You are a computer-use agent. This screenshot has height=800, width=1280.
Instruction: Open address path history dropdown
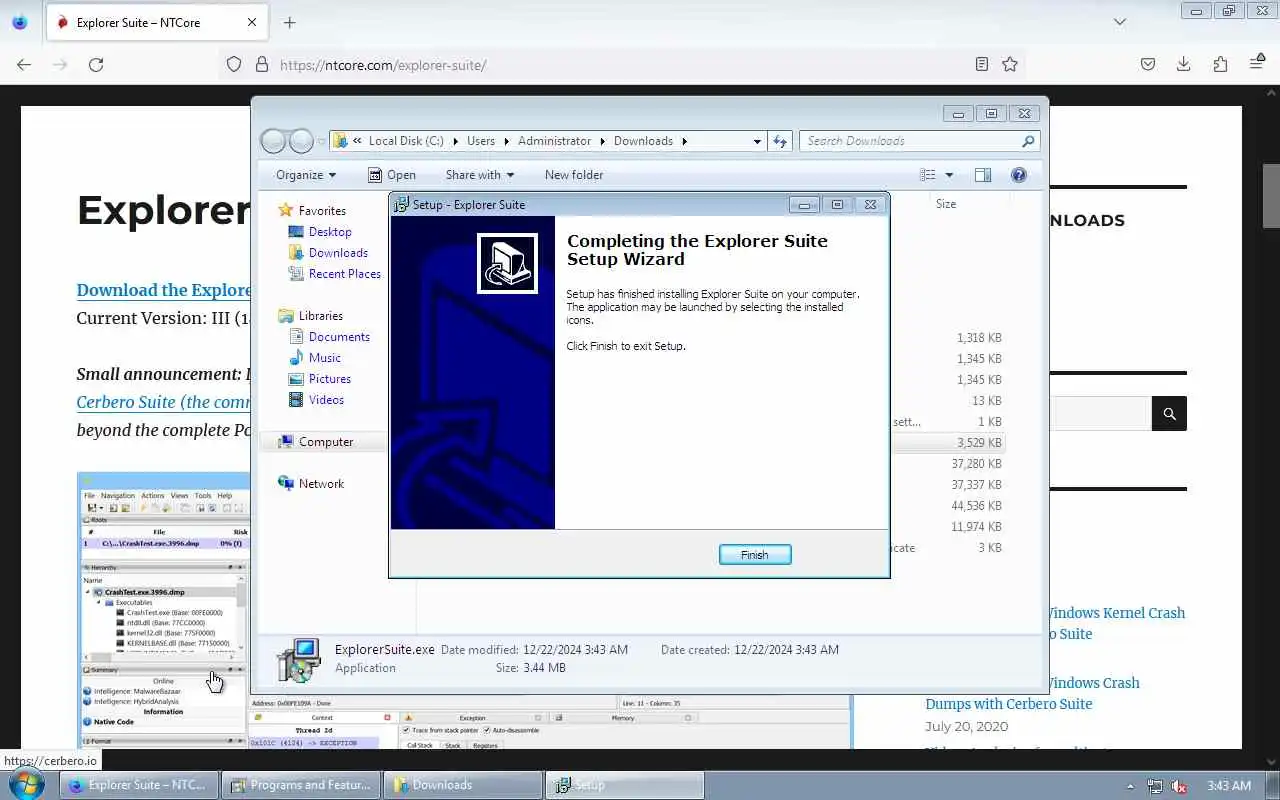(757, 141)
